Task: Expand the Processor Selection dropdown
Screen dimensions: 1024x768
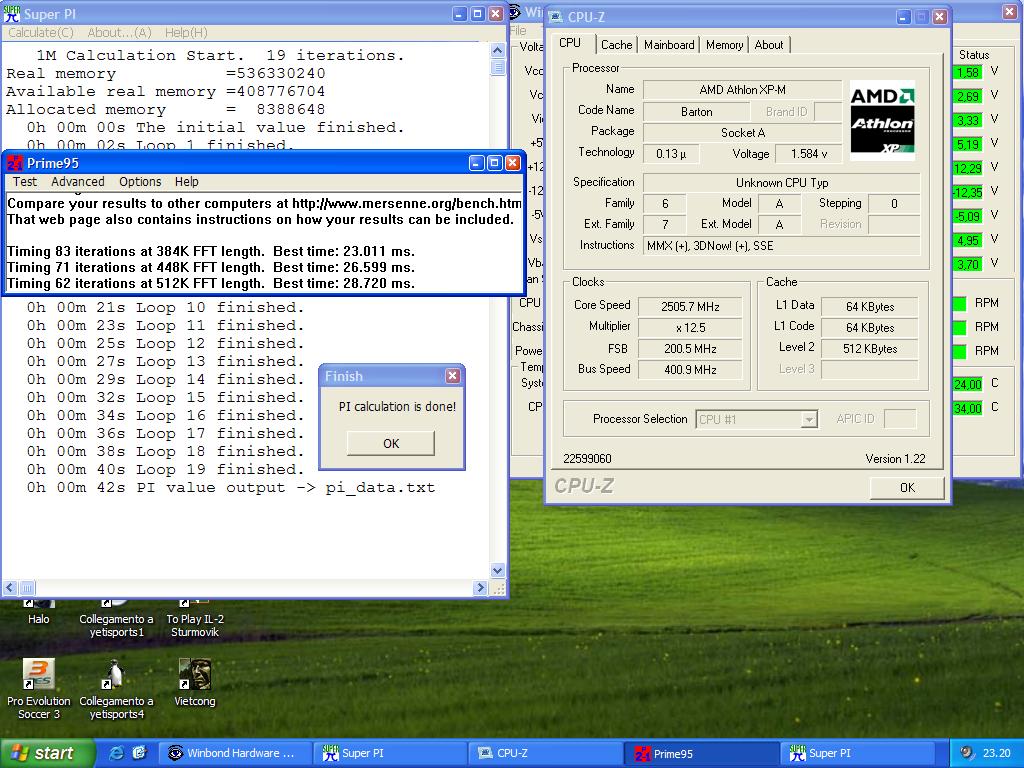Action: (x=808, y=419)
